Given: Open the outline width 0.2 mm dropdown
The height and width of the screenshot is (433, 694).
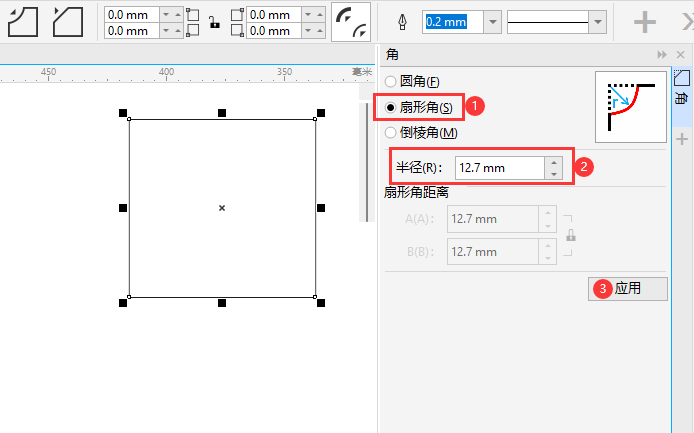Looking at the screenshot, I should coord(492,22).
